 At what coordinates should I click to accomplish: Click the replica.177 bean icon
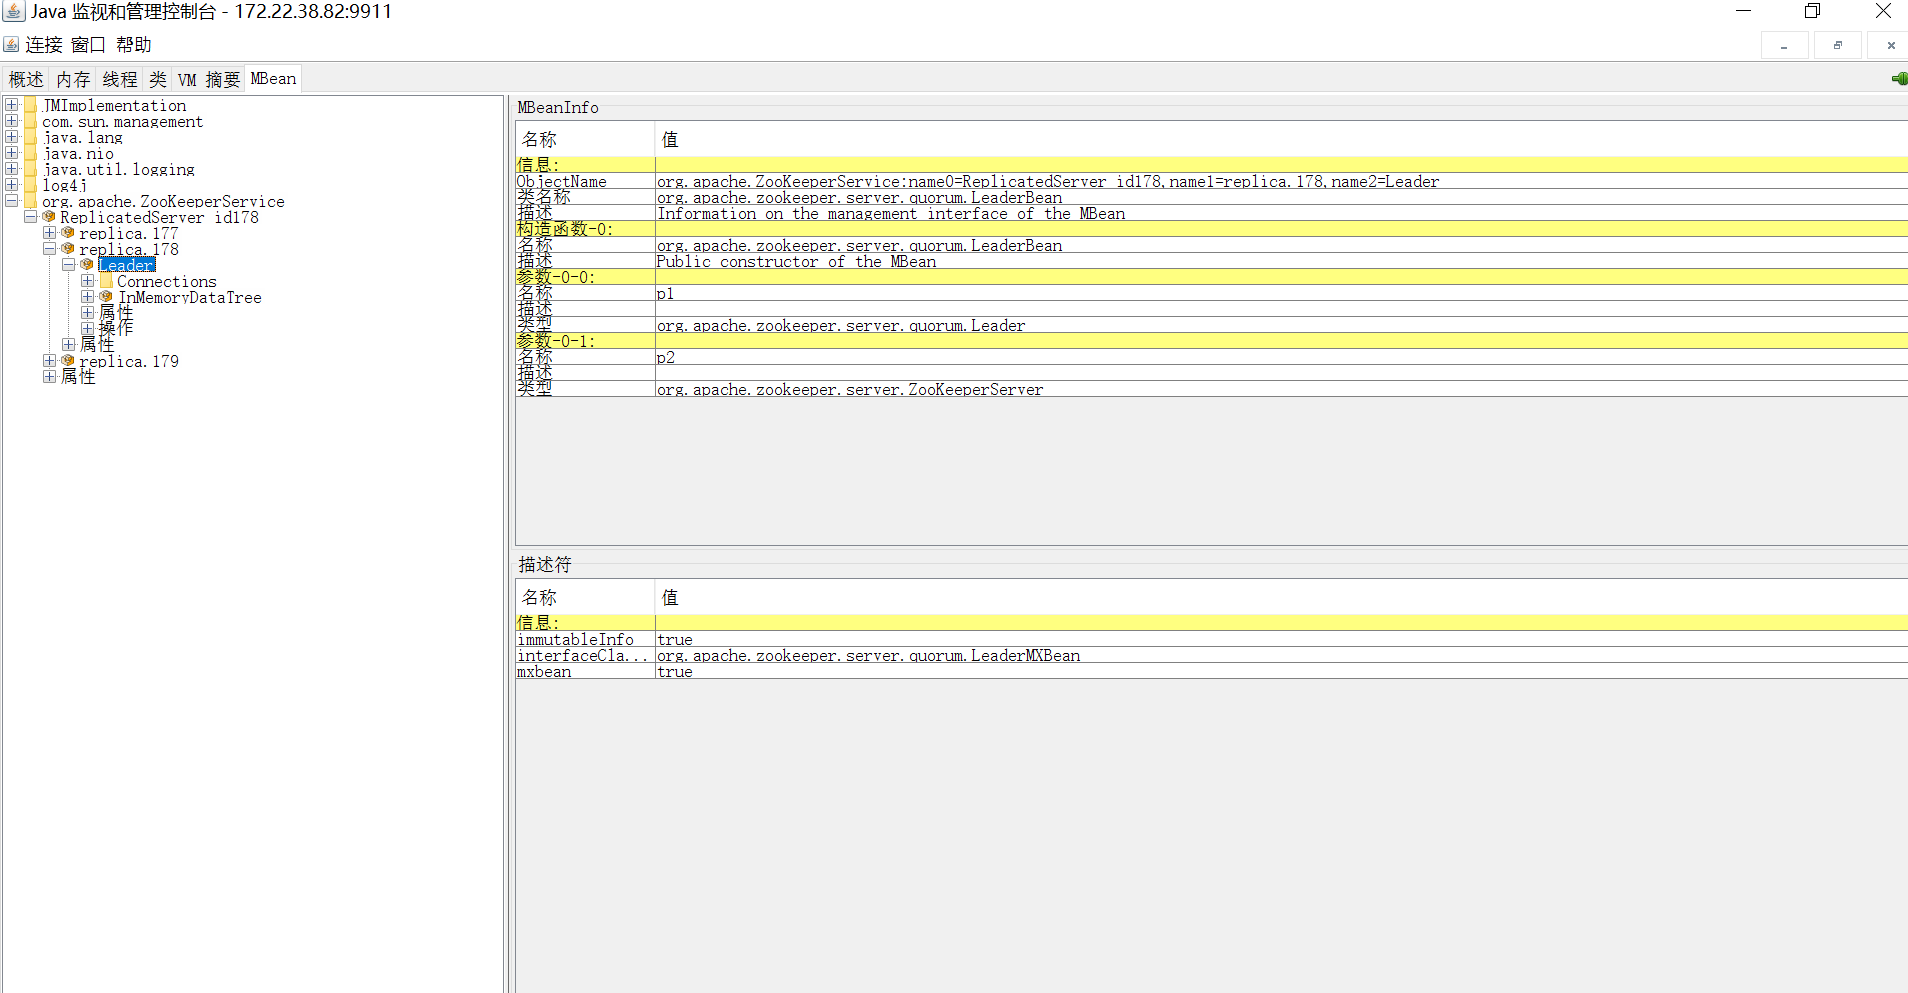click(68, 233)
